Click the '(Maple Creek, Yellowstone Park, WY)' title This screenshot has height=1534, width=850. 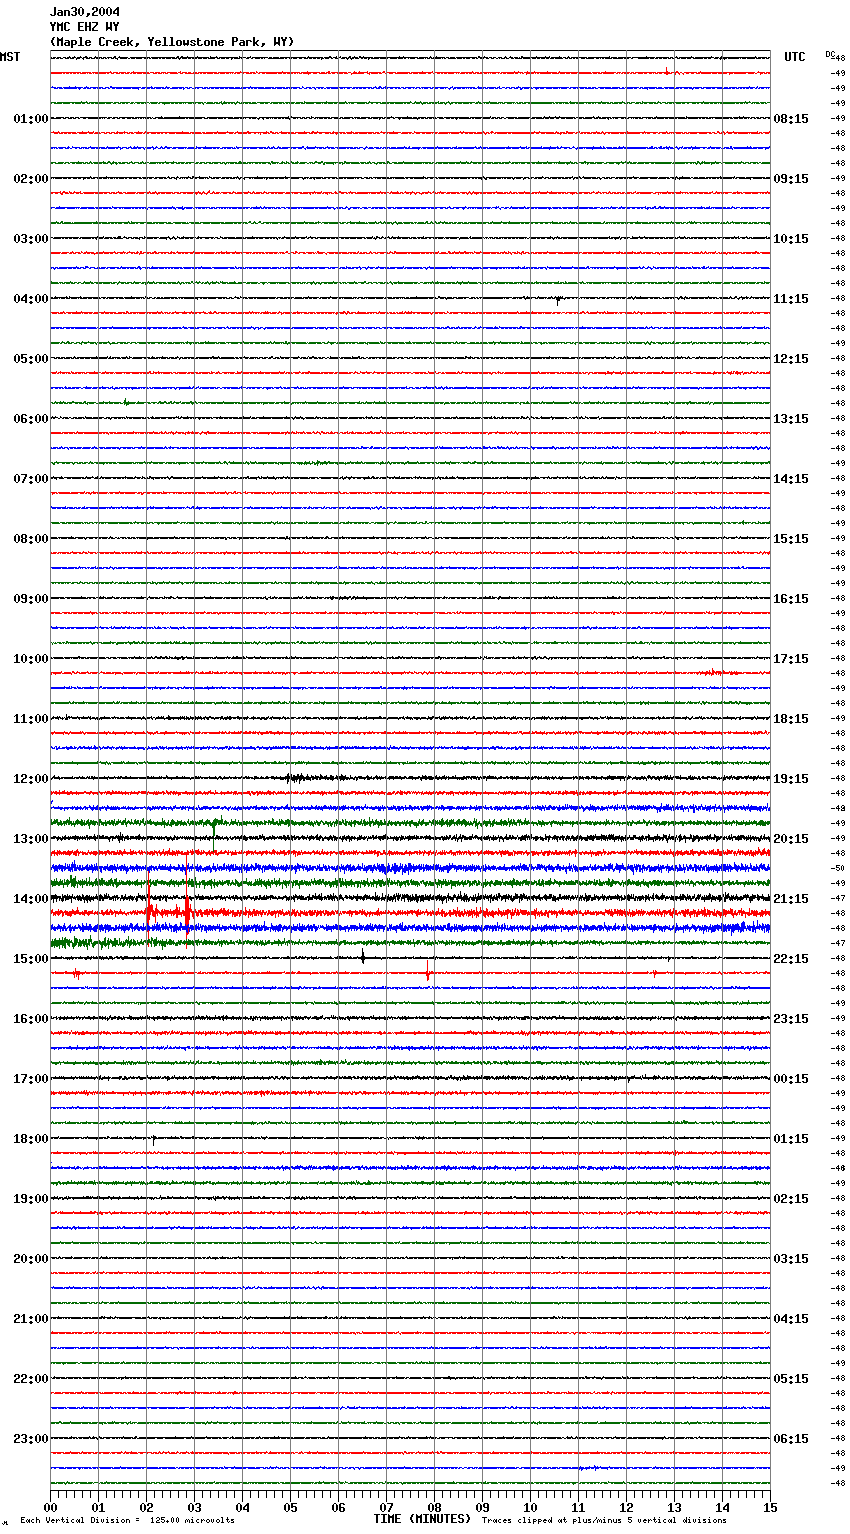click(x=172, y=42)
